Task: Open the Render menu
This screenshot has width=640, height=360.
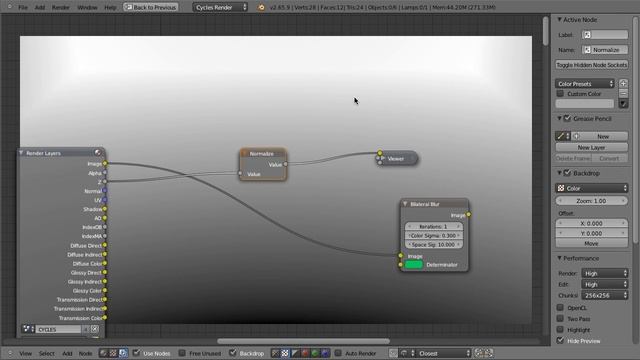Action: click(x=60, y=7)
